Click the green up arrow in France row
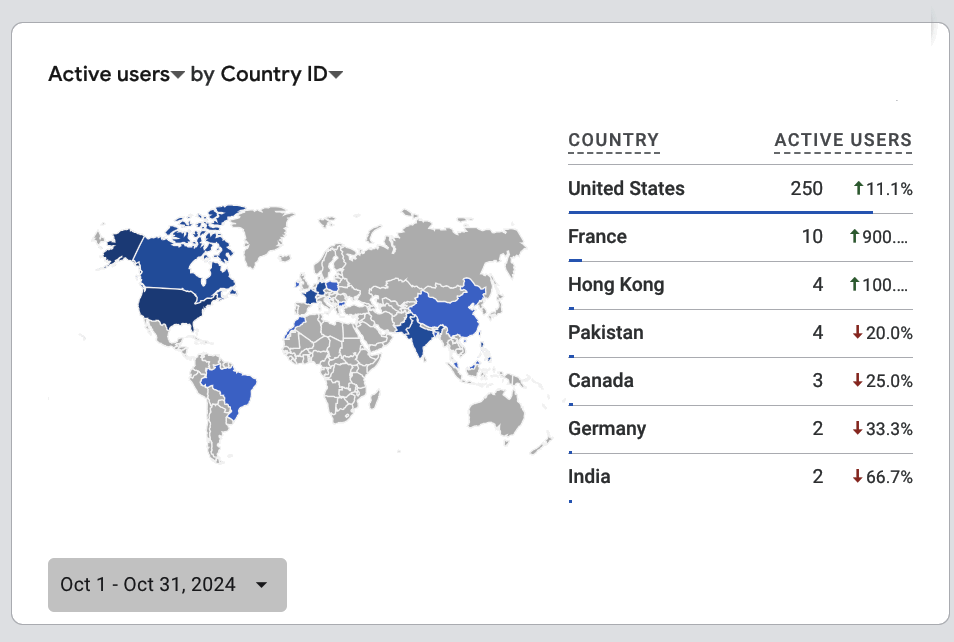Viewport: 954px width, 642px height. (854, 237)
